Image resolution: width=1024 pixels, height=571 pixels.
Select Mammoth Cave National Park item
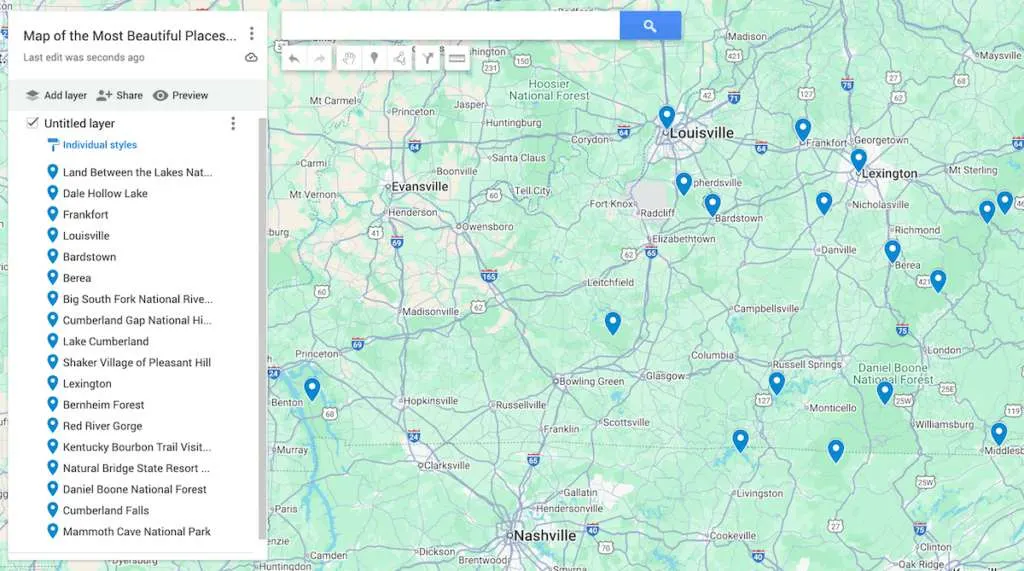pyautogui.click(x=136, y=531)
